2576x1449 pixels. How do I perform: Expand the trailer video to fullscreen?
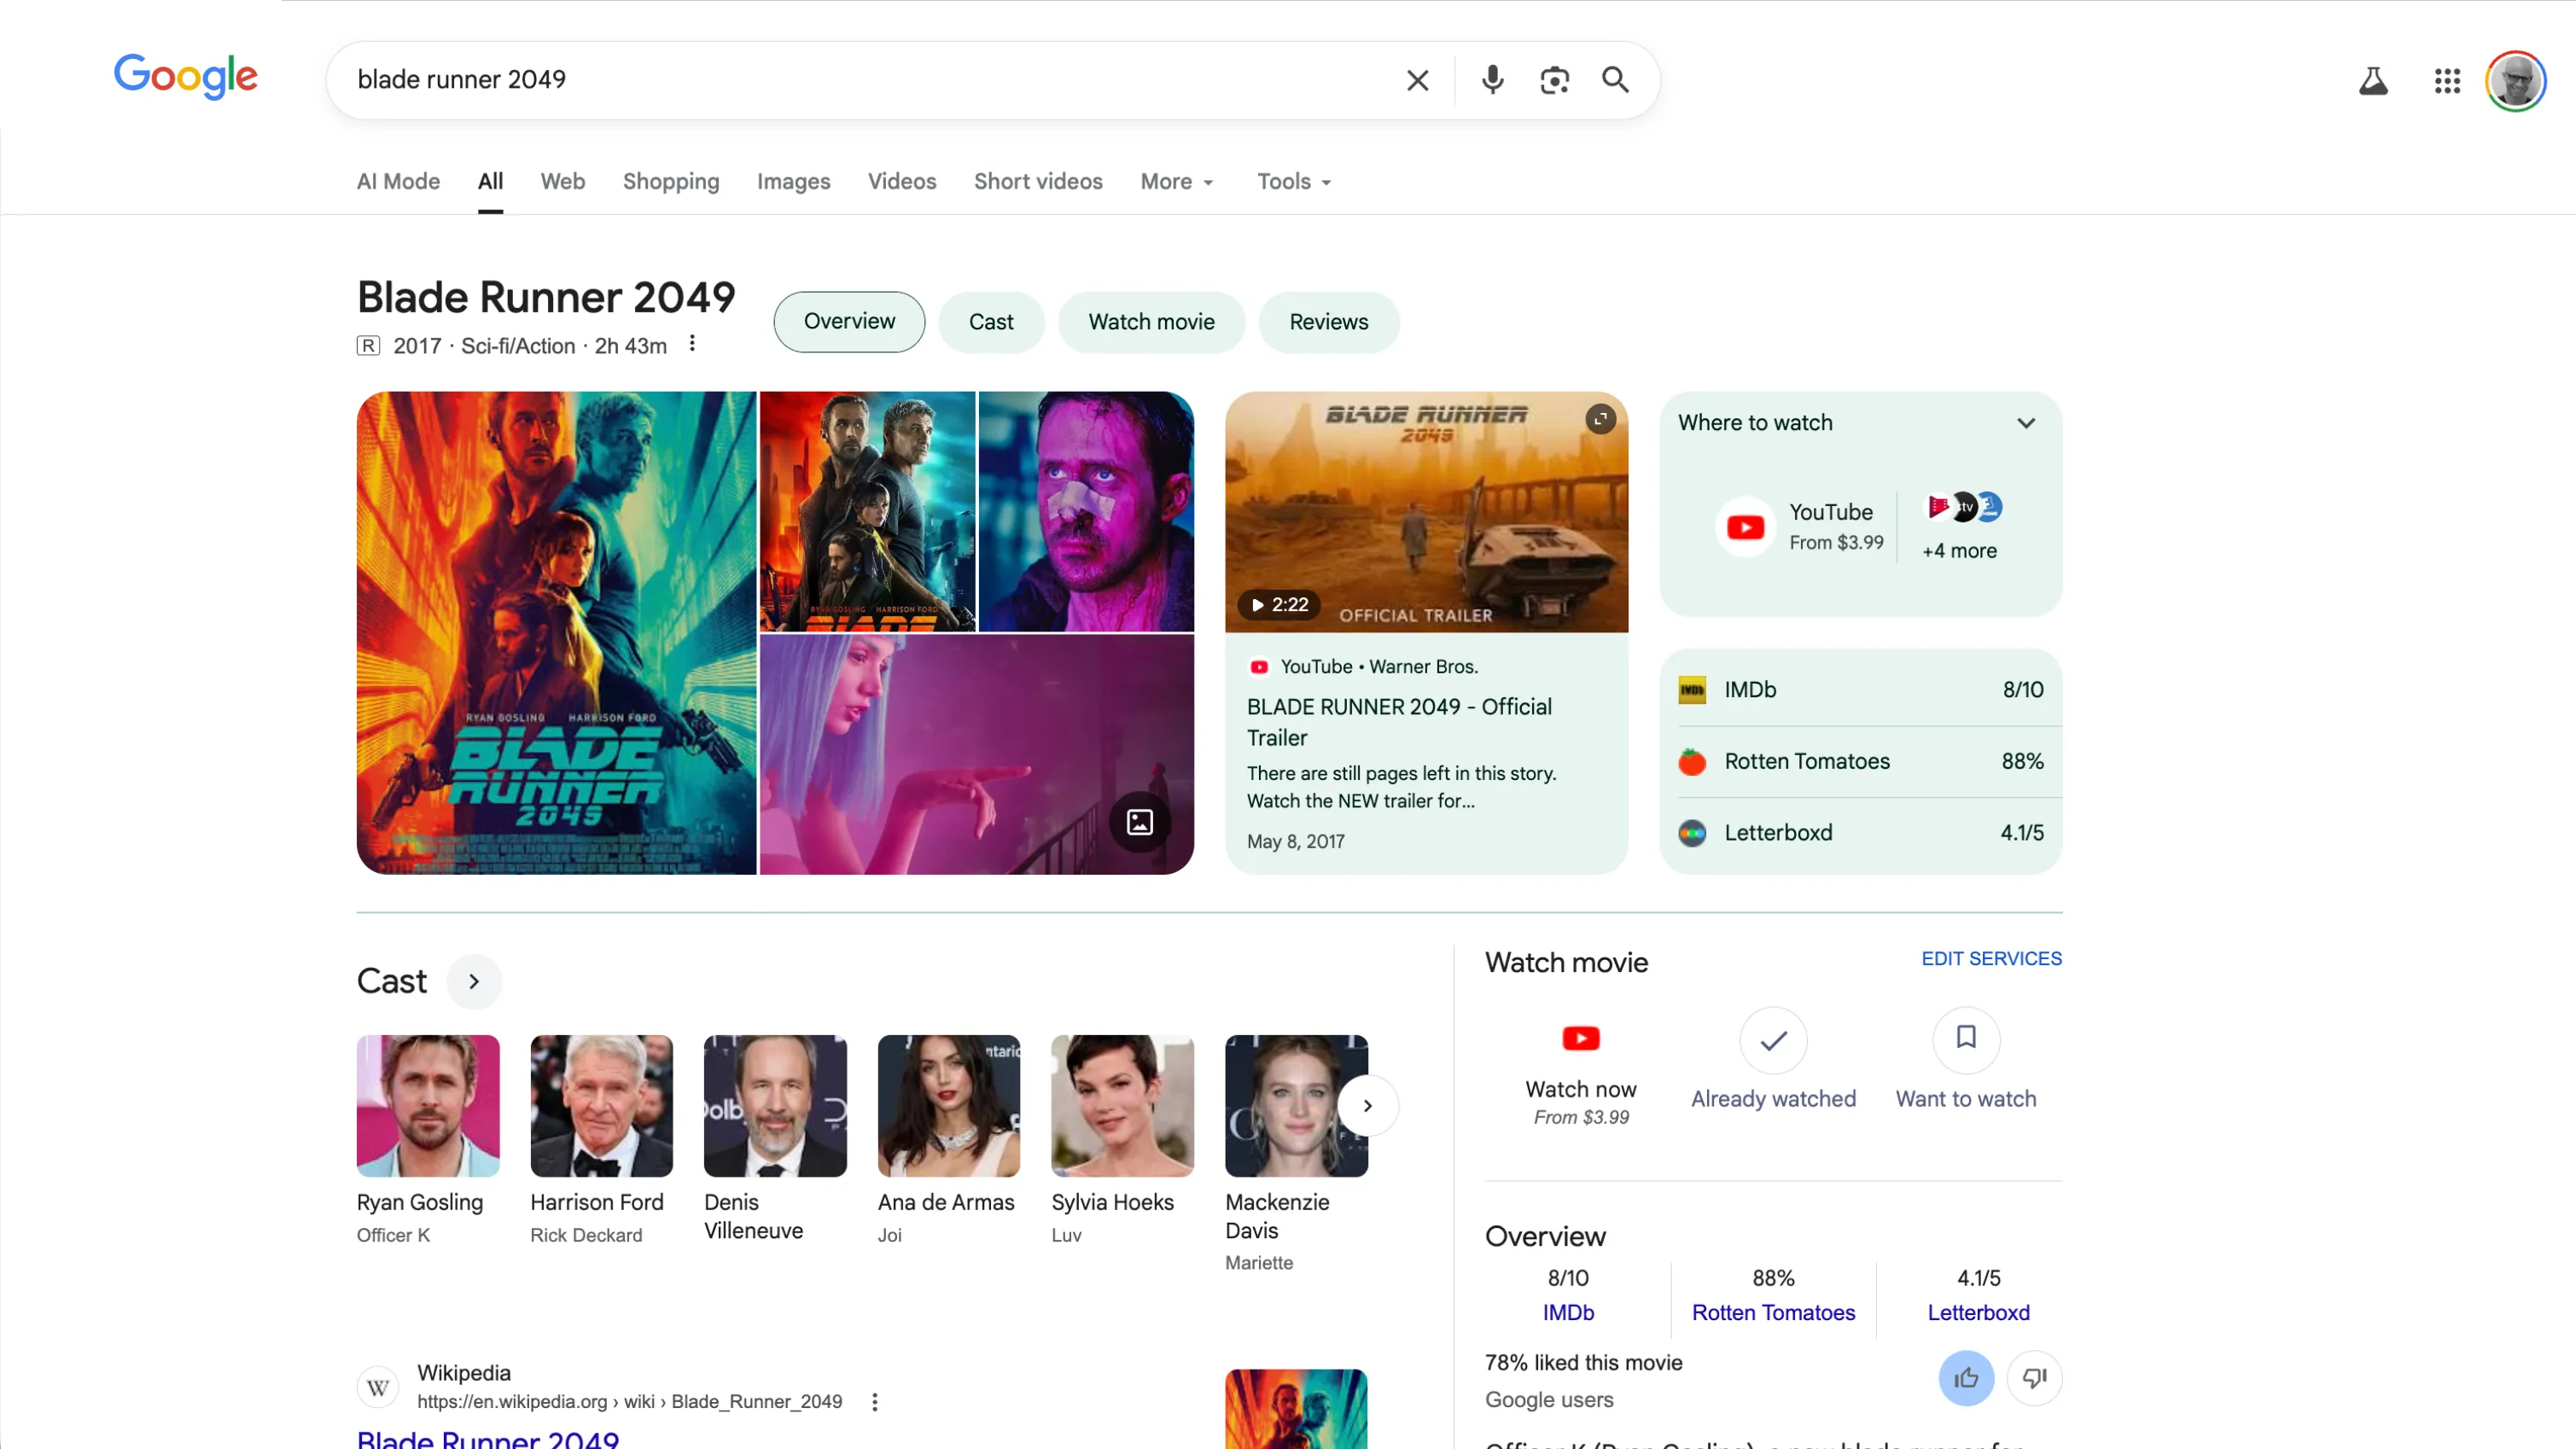(1600, 419)
